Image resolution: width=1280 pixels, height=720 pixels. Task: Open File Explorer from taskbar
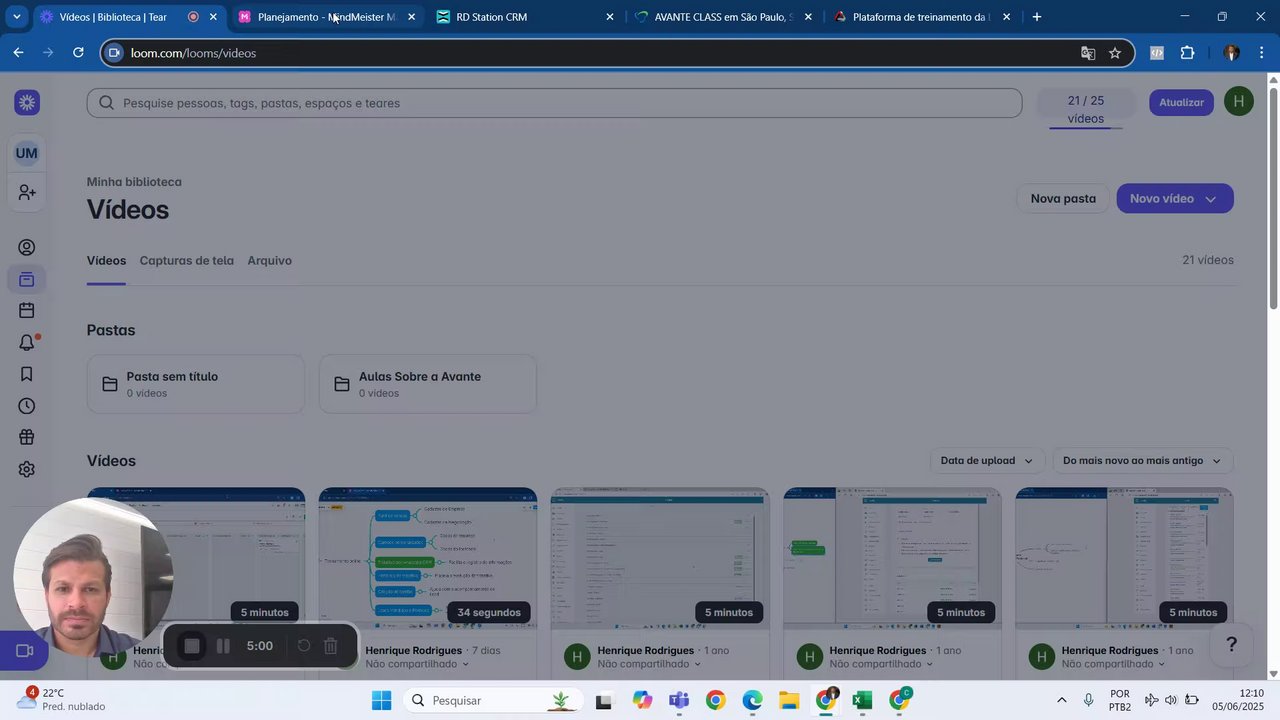coord(789,700)
